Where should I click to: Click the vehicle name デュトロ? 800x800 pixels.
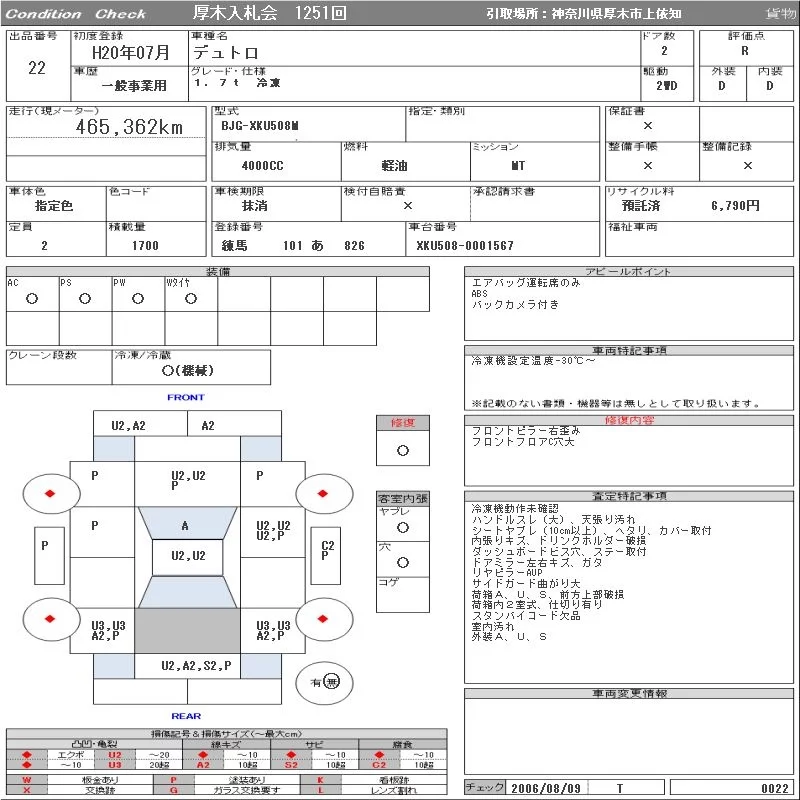(226, 53)
